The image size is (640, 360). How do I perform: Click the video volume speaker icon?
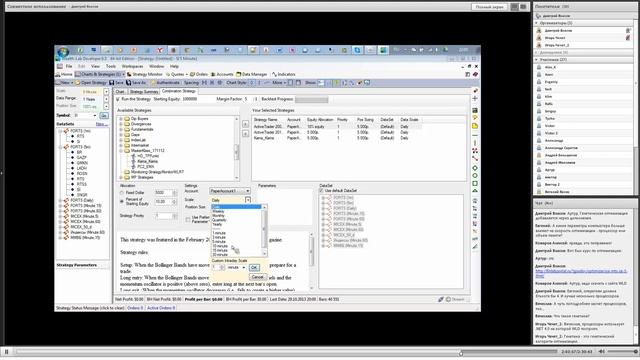[x=601, y=351]
